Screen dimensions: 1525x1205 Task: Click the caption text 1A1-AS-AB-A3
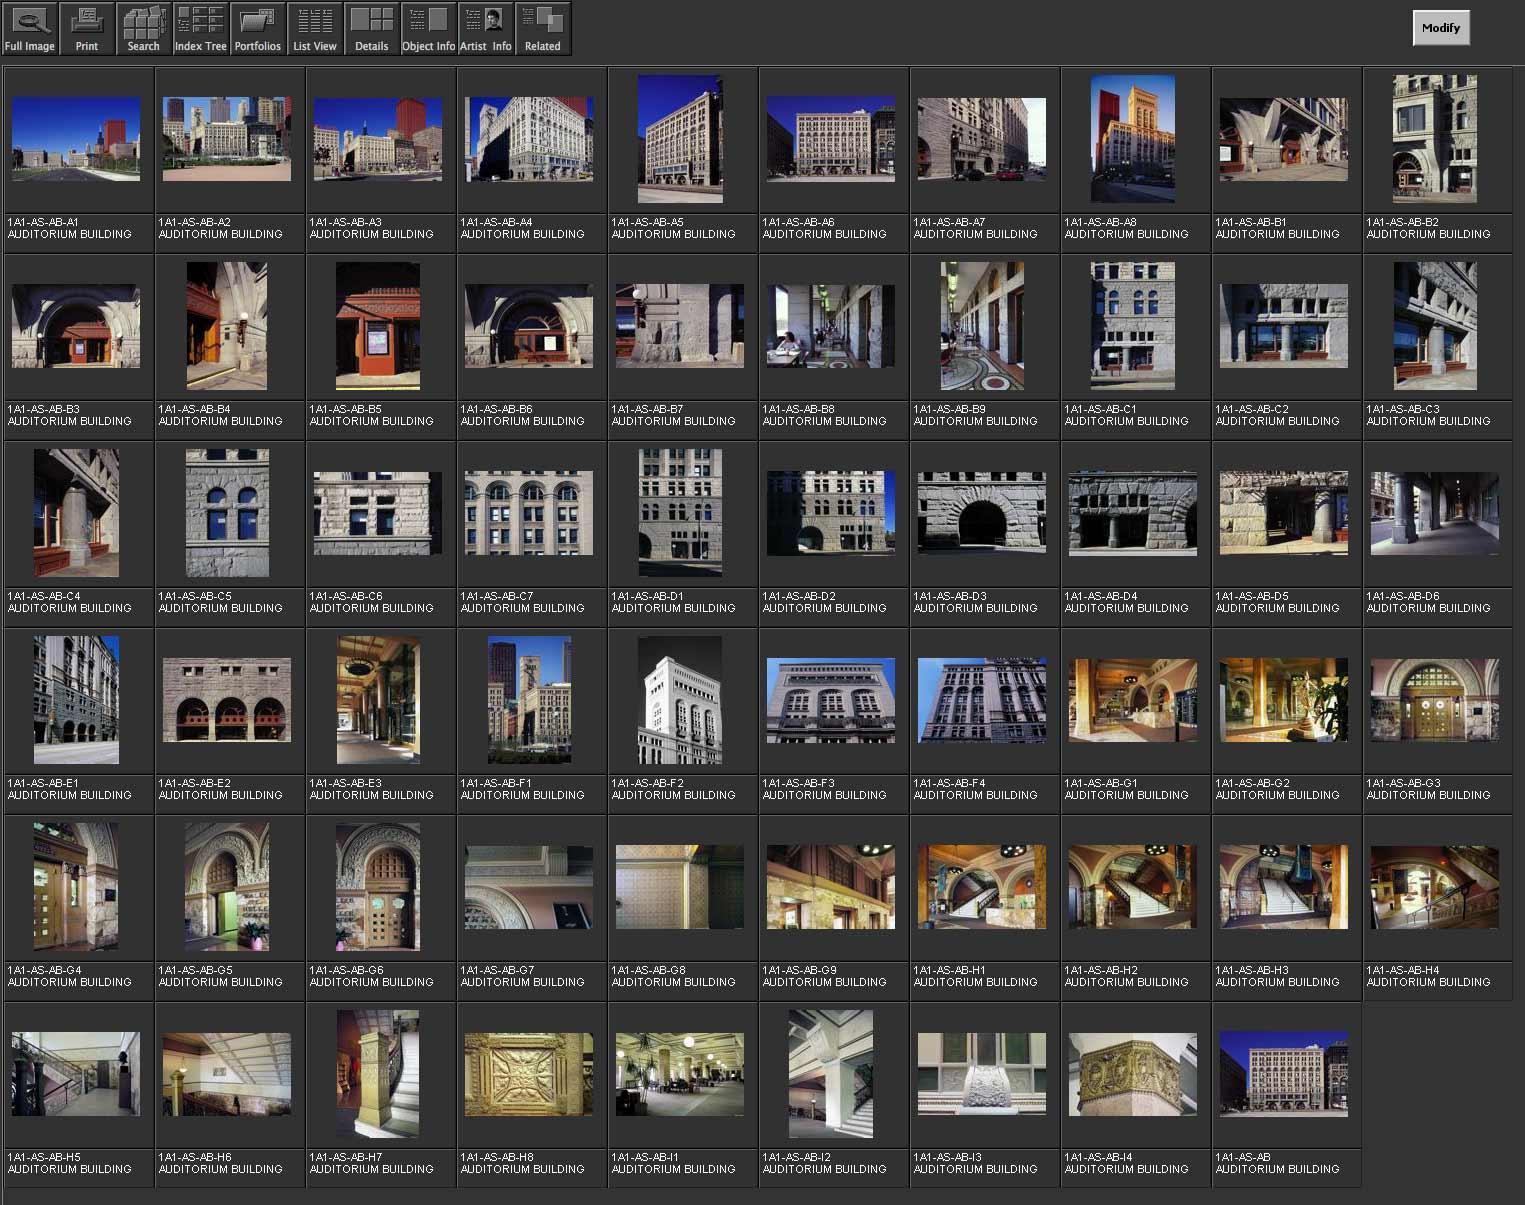[346, 222]
